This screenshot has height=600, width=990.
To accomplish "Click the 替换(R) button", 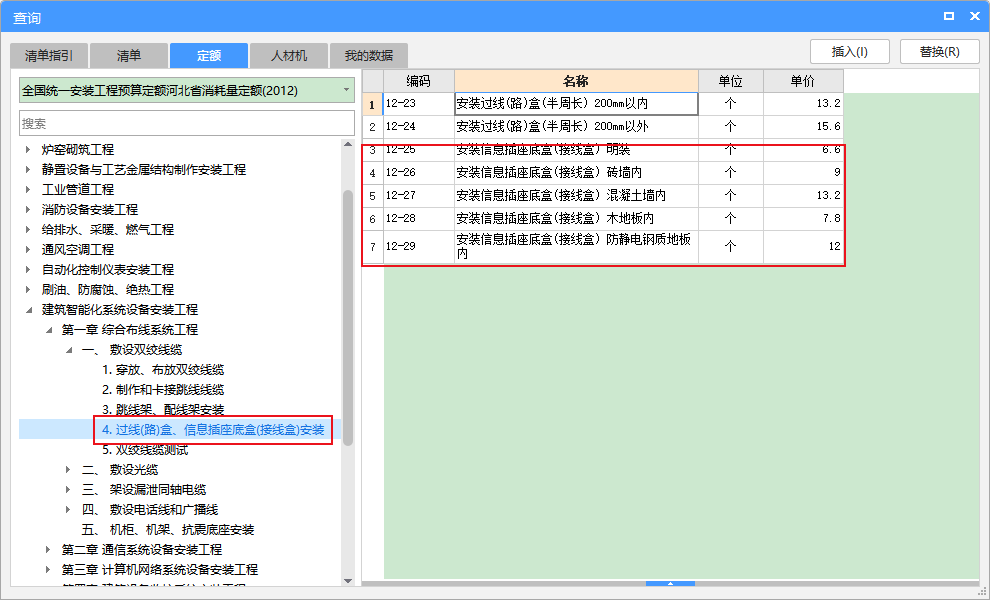I will (939, 52).
